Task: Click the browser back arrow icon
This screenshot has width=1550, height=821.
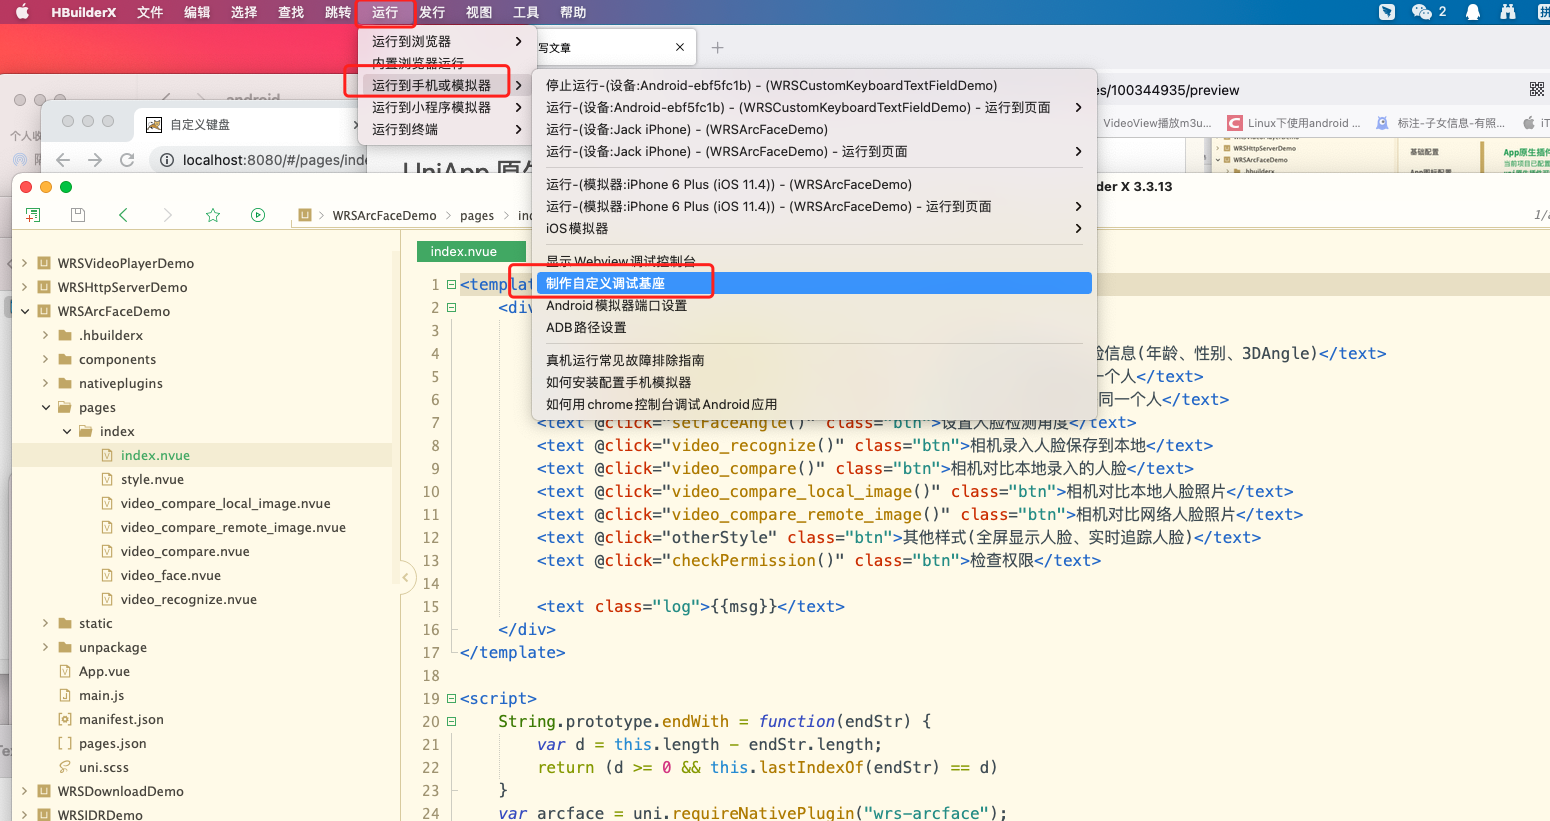Action: tap(63, 160)
